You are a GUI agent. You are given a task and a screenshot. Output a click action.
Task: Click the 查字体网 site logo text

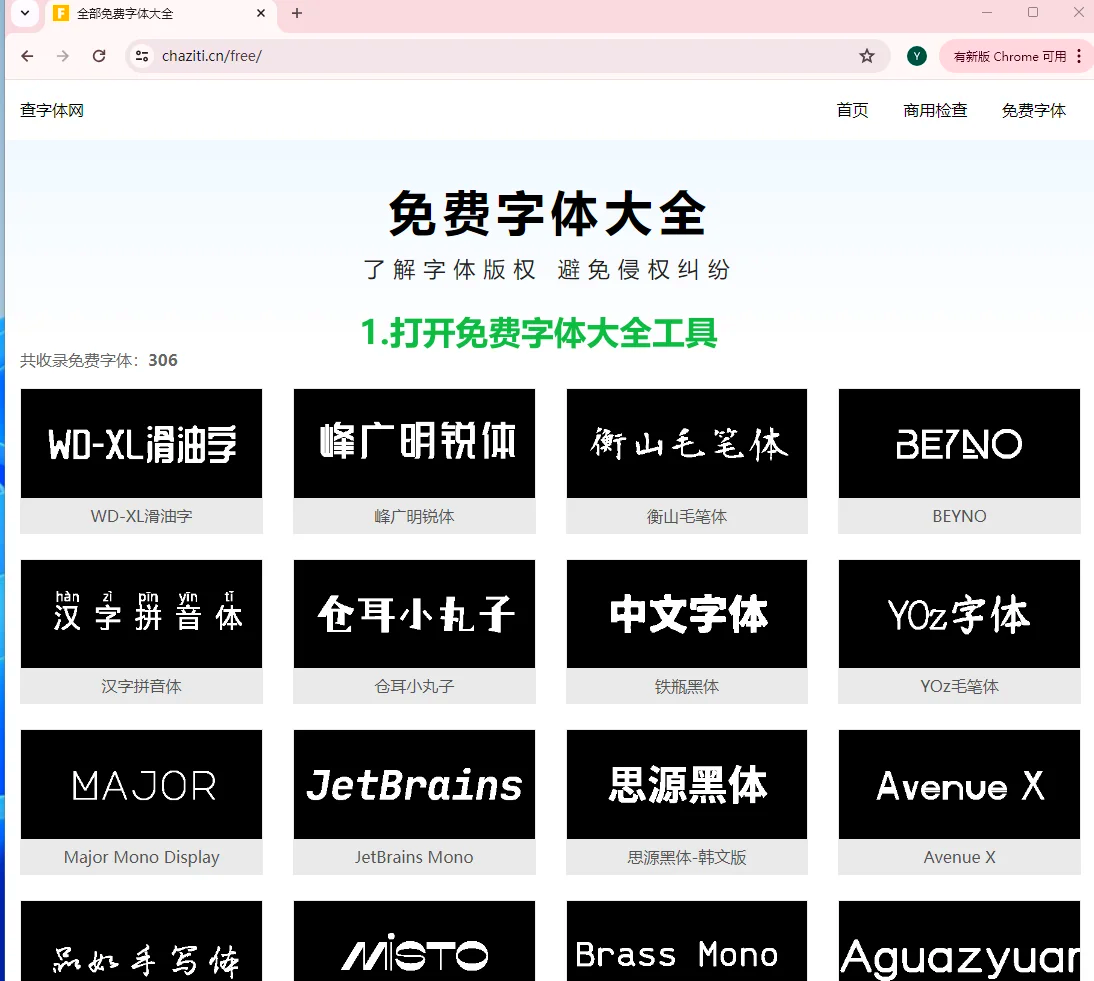pyautogui.click(x=50, y=110)
